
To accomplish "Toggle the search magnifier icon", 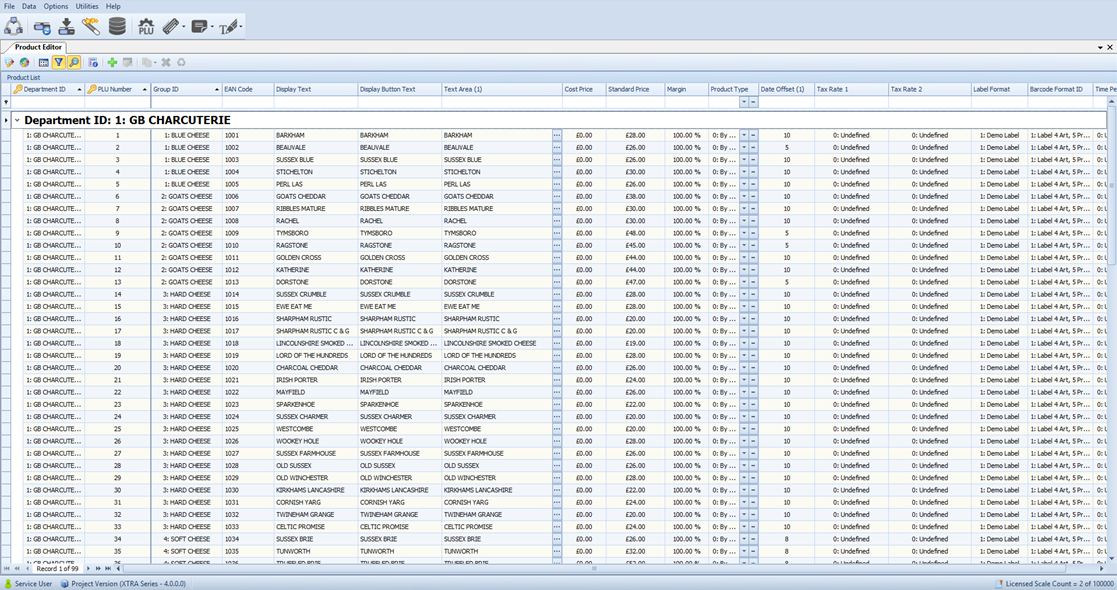I will click(74, 63).
